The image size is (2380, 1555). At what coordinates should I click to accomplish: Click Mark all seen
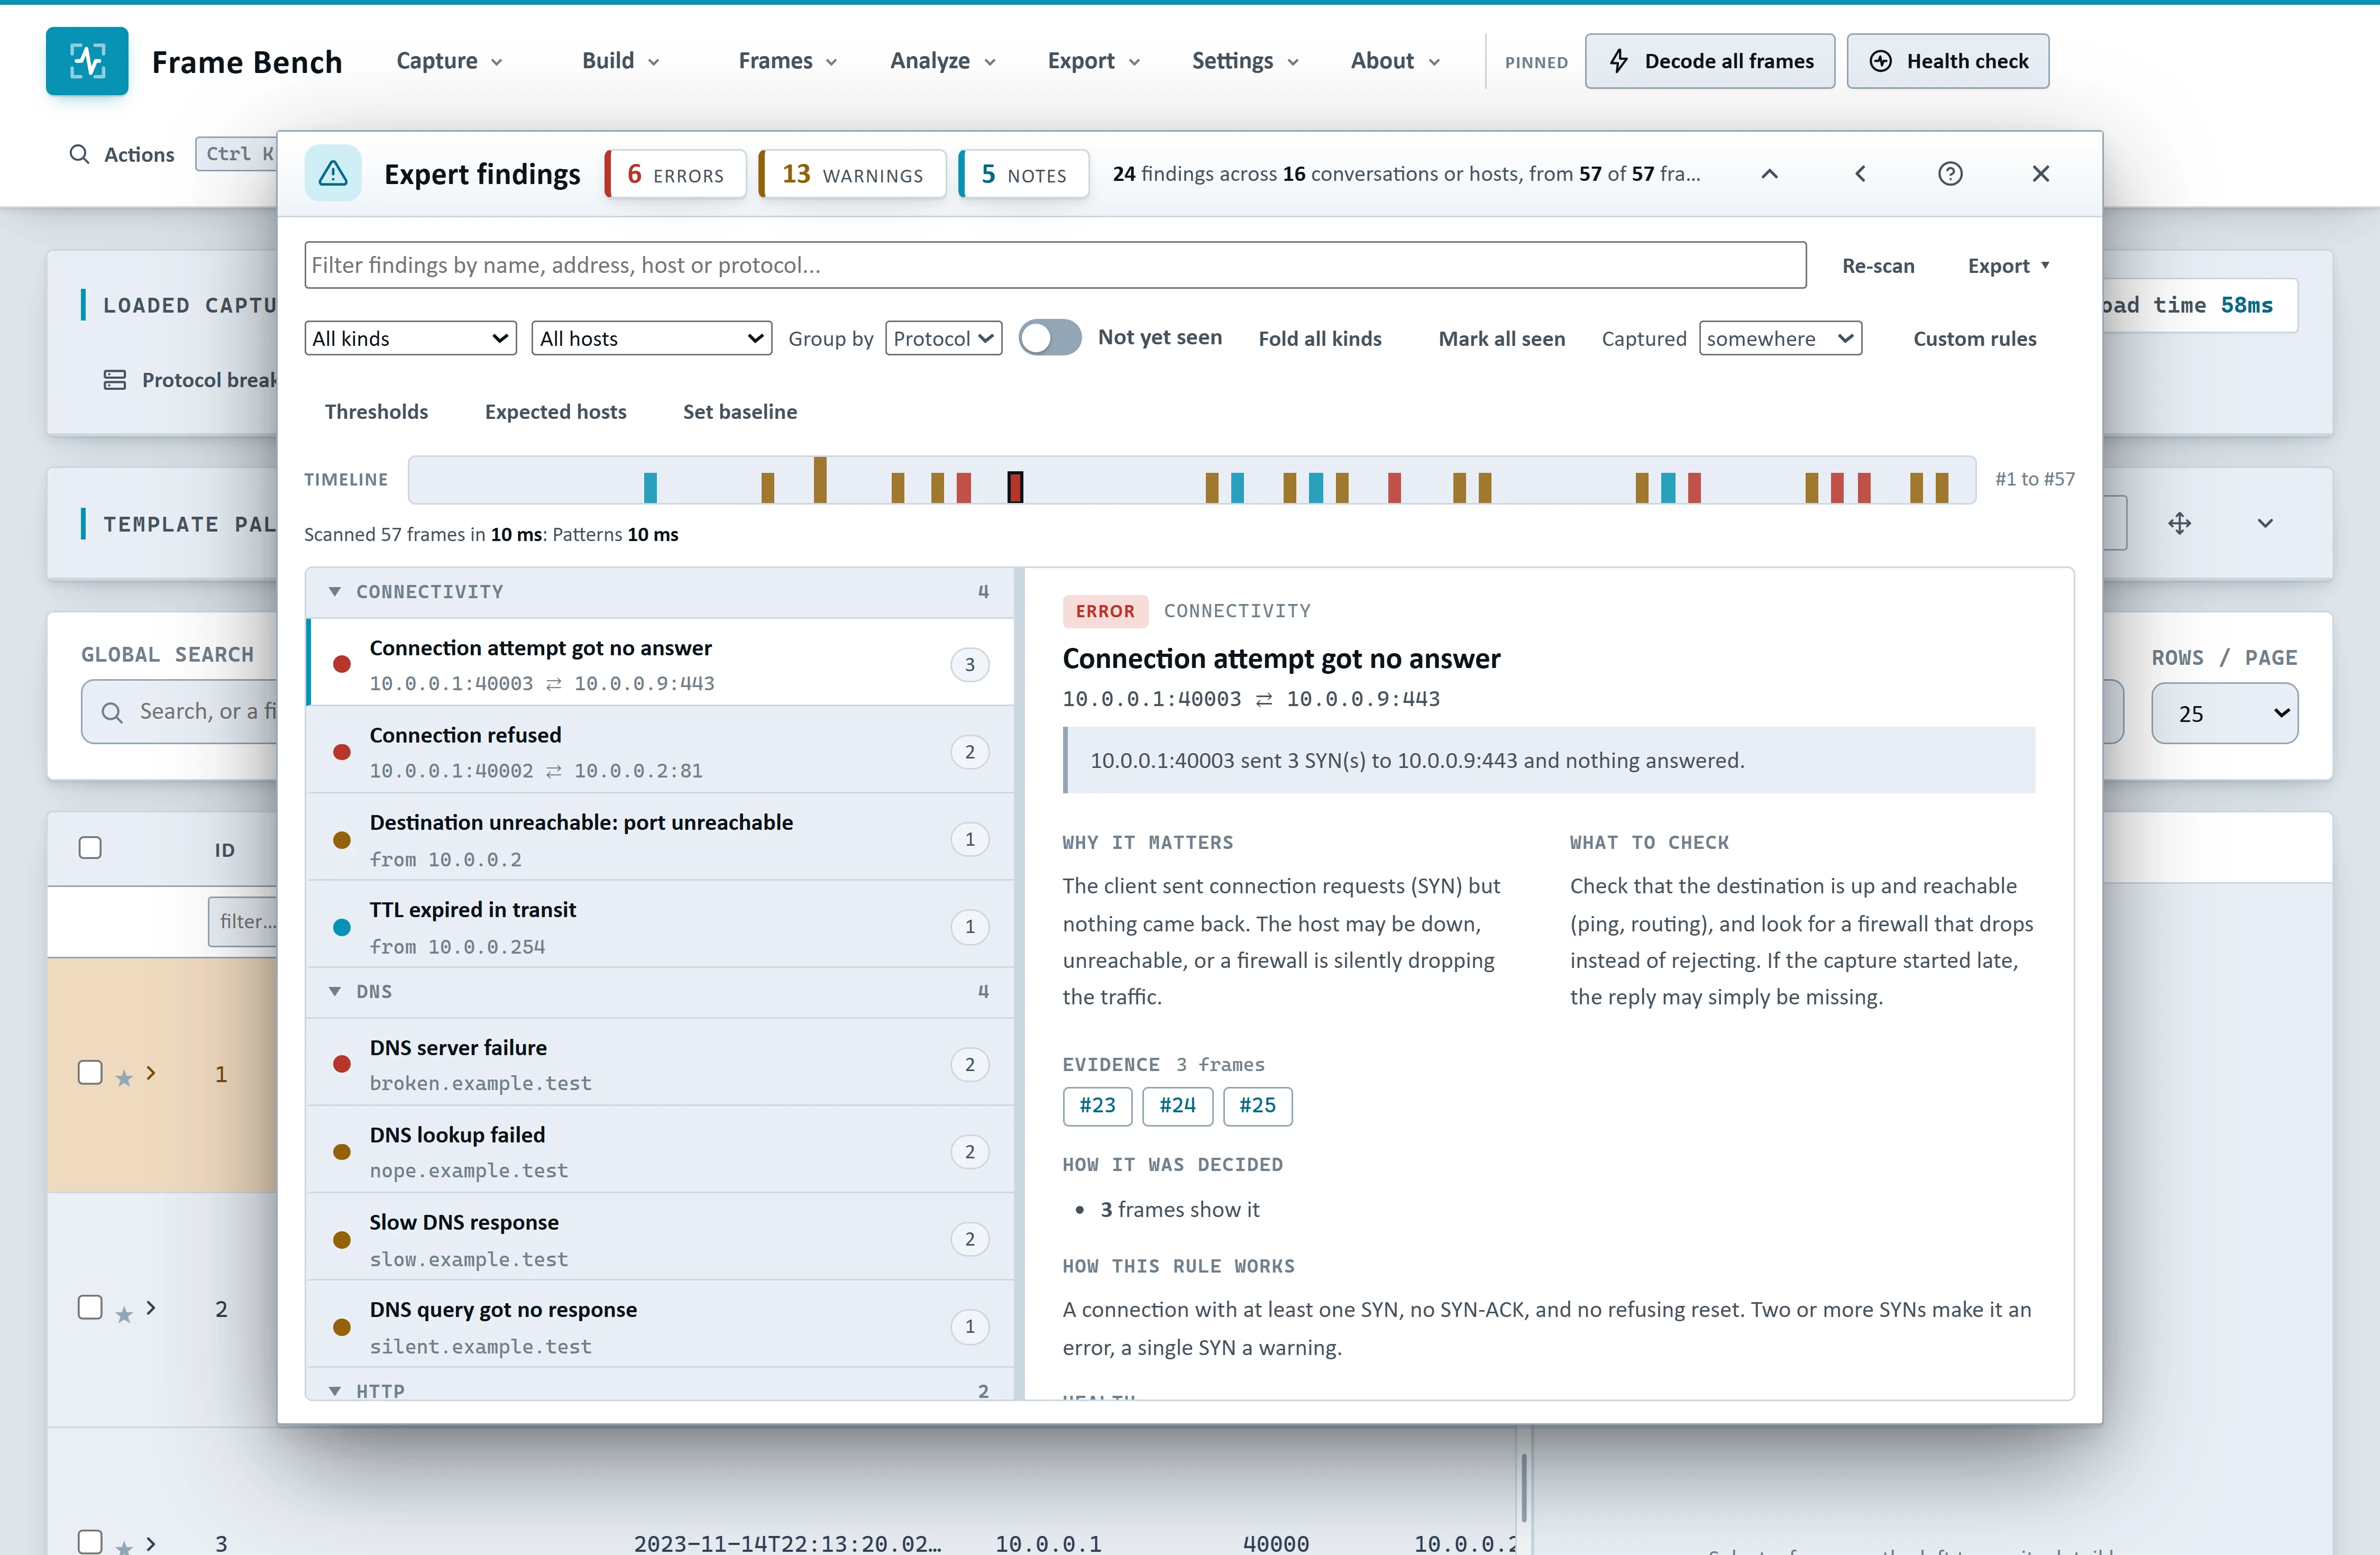1501,339
